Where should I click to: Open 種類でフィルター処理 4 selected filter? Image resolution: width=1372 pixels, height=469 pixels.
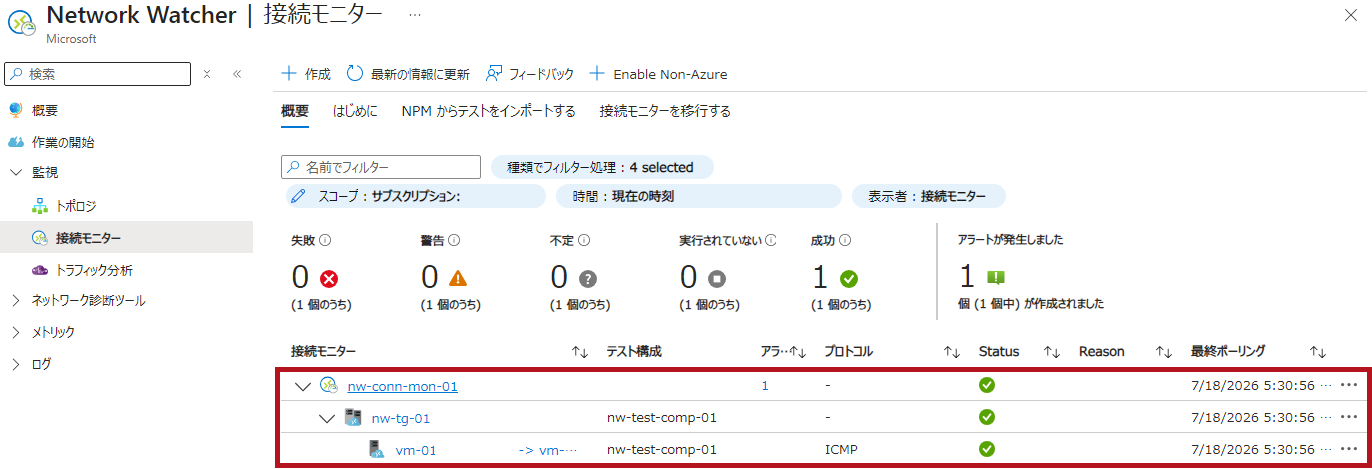click(x=602, y=167)
